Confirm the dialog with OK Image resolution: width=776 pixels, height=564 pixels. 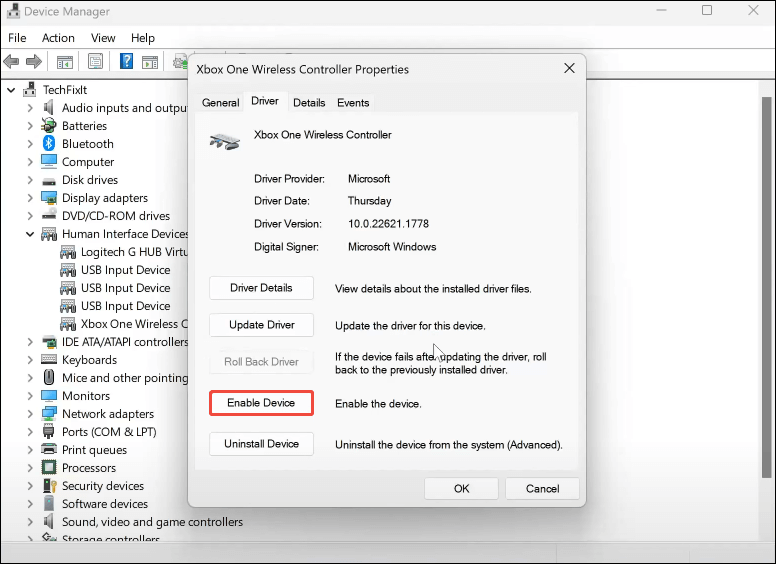461,489
